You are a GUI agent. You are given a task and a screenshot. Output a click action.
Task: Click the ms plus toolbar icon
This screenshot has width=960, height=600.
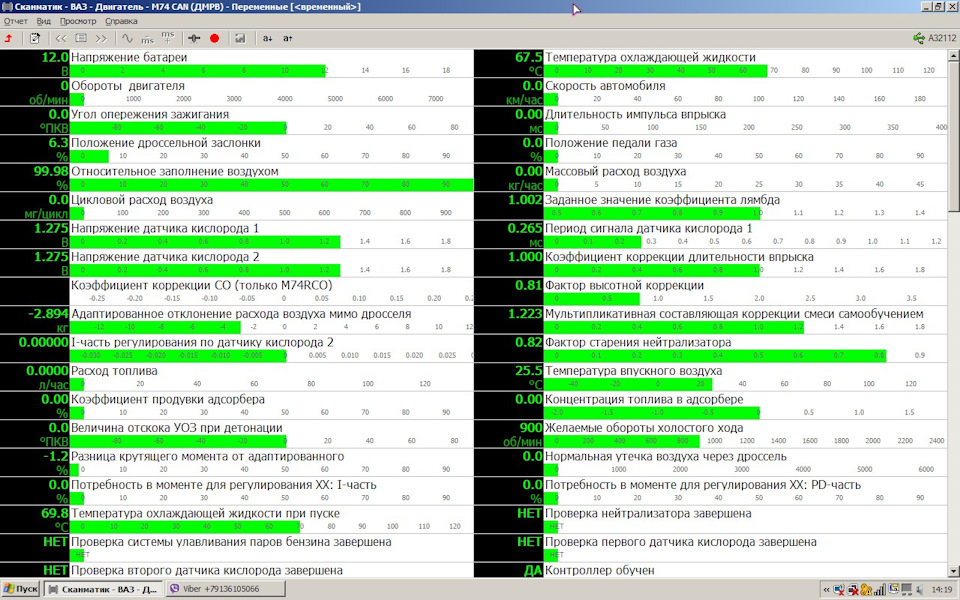pos(168,38)
